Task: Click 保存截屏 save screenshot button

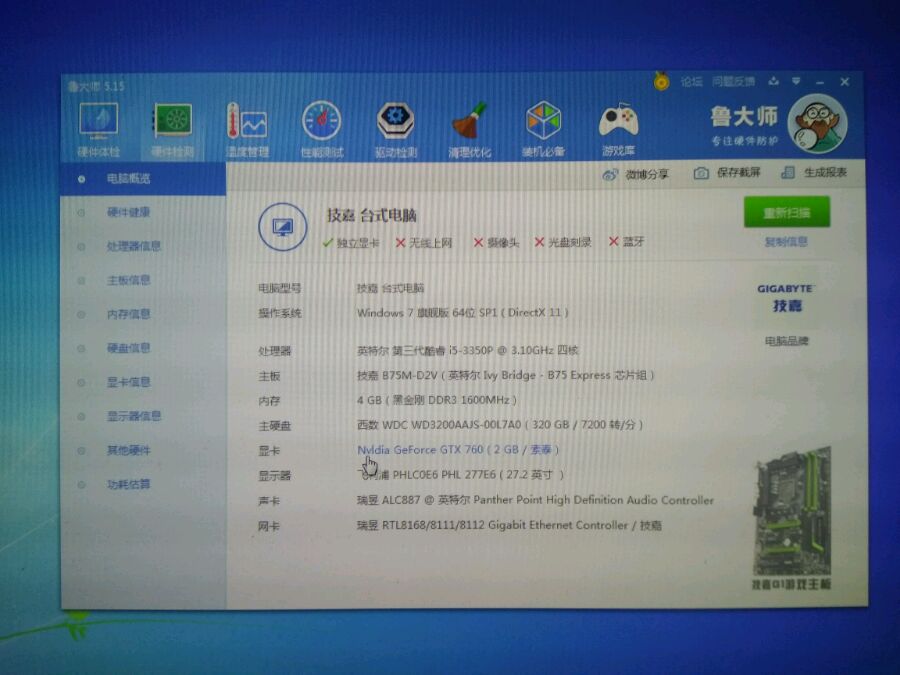Action: 727,173
